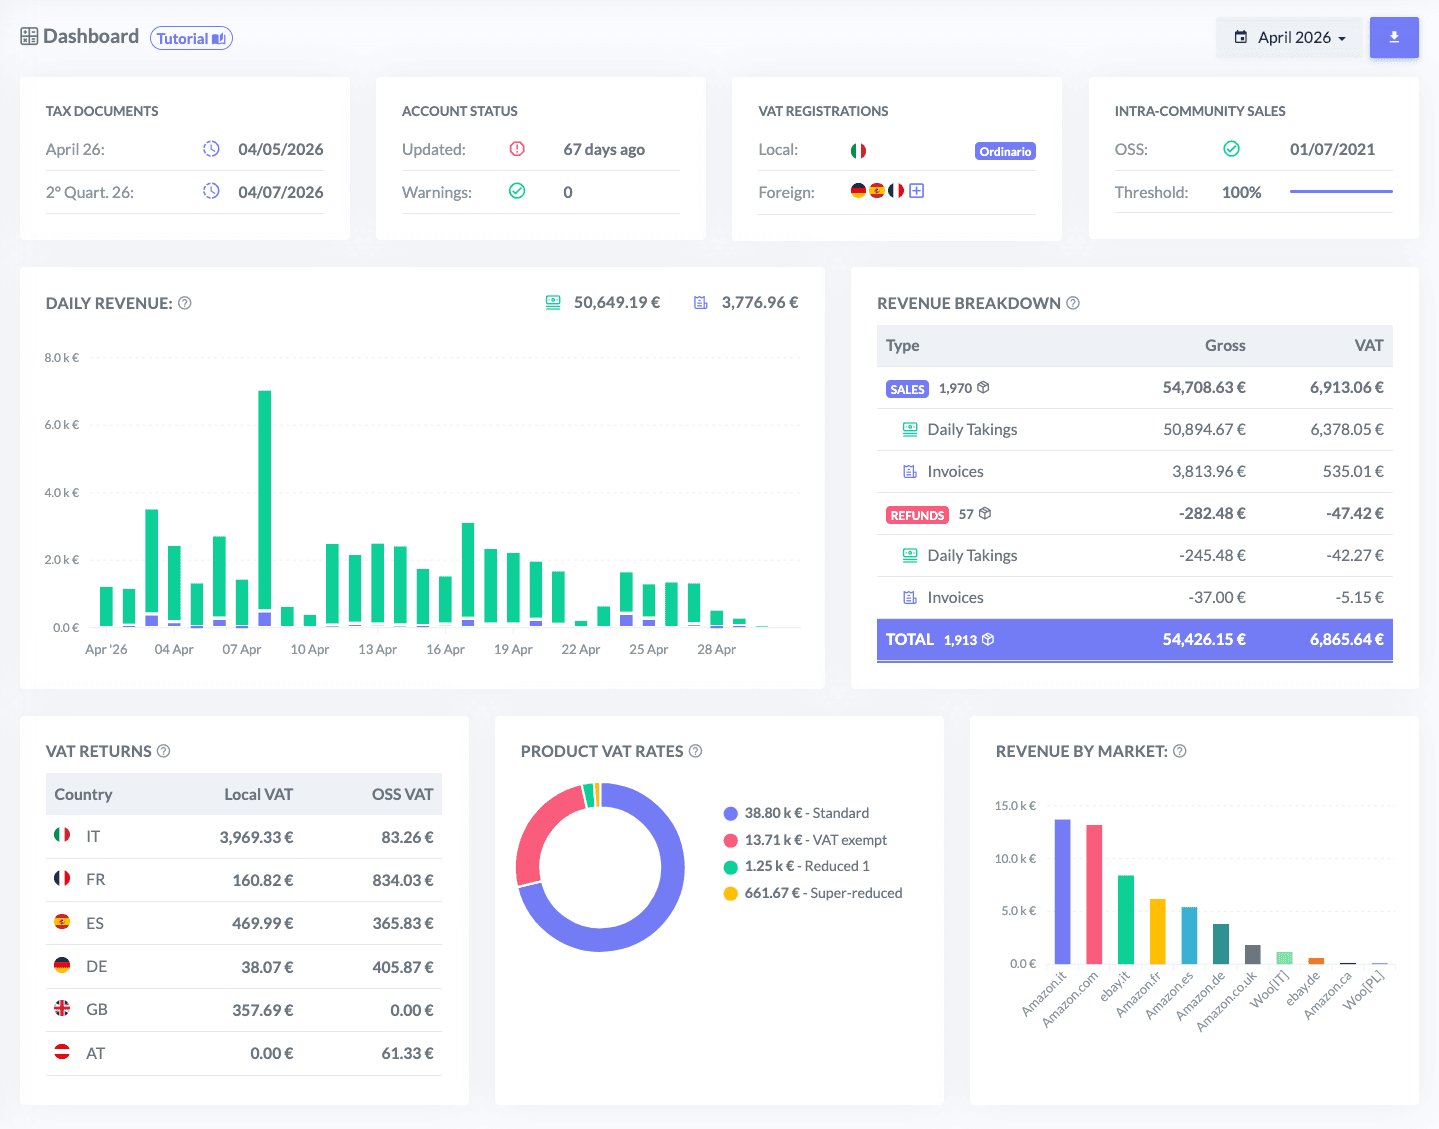Image resolution: width=1439 pixels, height=1129 pixels.
Task: Click the clock icon beside 2° Quart. 26
Action: 211,191
